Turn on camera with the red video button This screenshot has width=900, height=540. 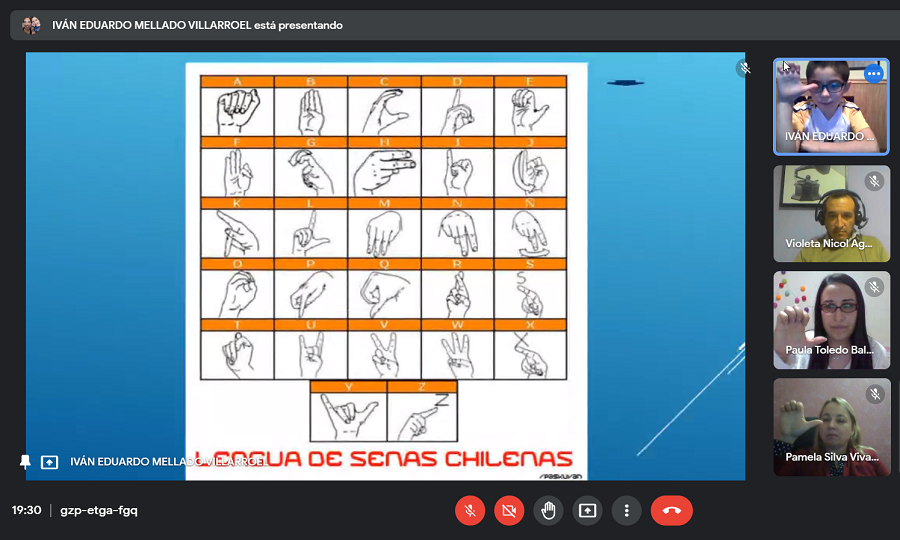tap(509, 510)
